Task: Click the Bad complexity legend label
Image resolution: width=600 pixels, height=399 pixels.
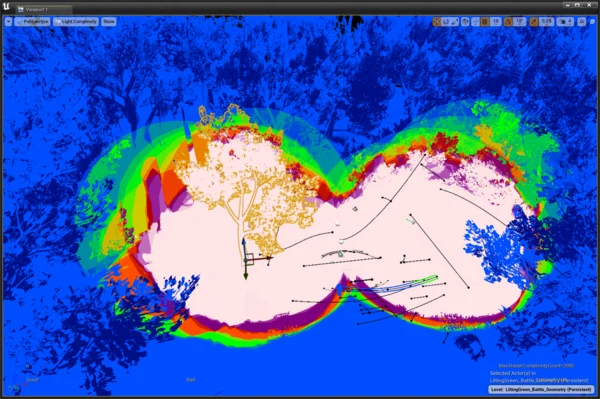Action: pyautogui.click(x=191, y=380)
